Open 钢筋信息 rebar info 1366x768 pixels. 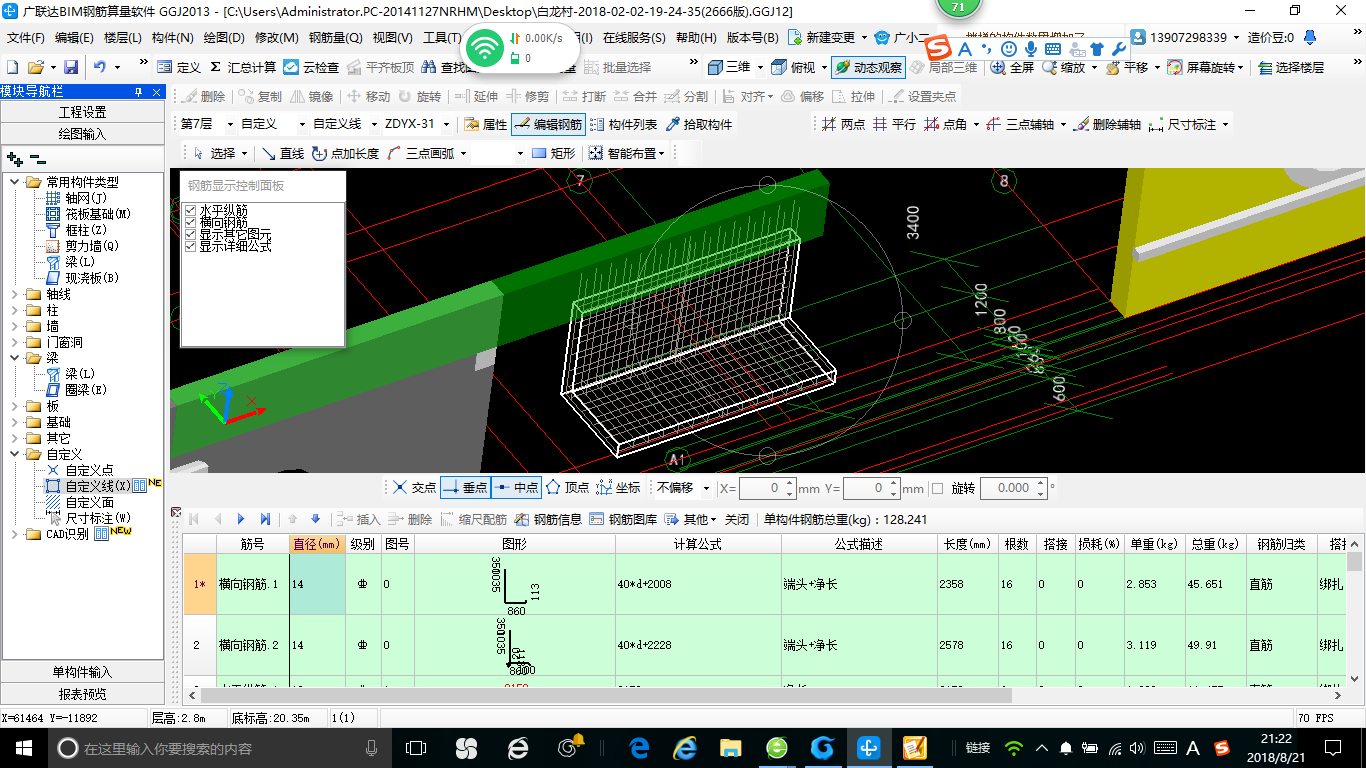tap(548, 519)
